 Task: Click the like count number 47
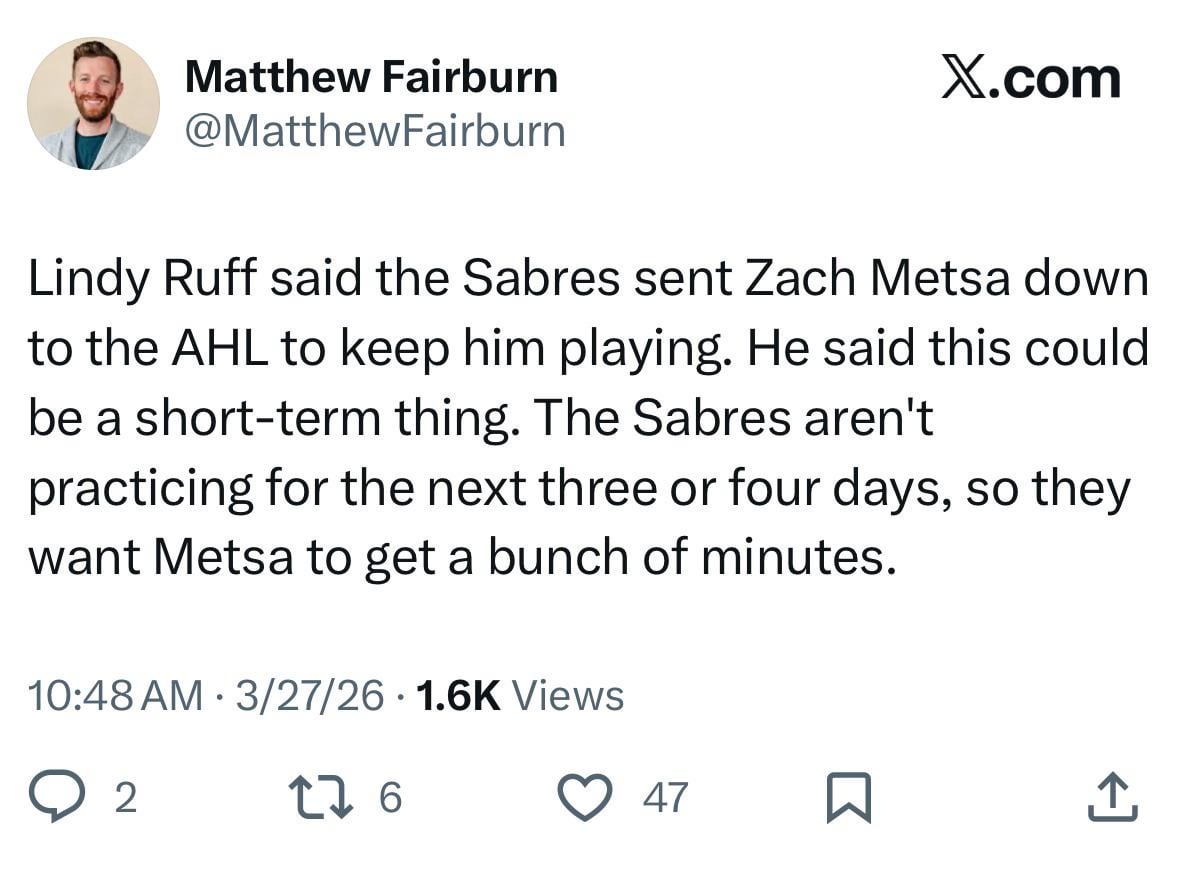tap(665, 798)
